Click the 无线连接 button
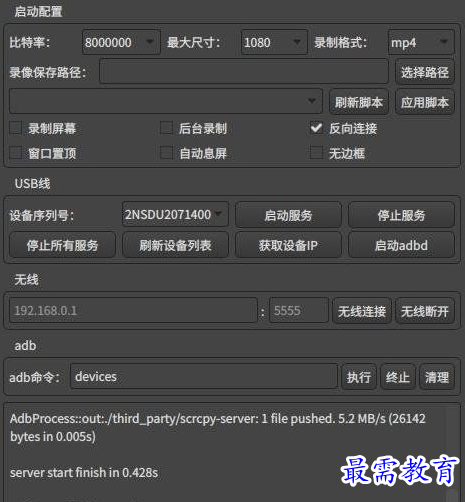This screenshot has height=502, width=465. click(x=362, y=311)
